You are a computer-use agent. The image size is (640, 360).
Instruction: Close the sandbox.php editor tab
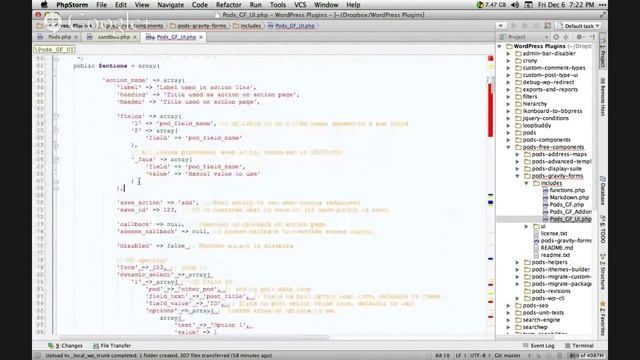(x=135, y=37)
